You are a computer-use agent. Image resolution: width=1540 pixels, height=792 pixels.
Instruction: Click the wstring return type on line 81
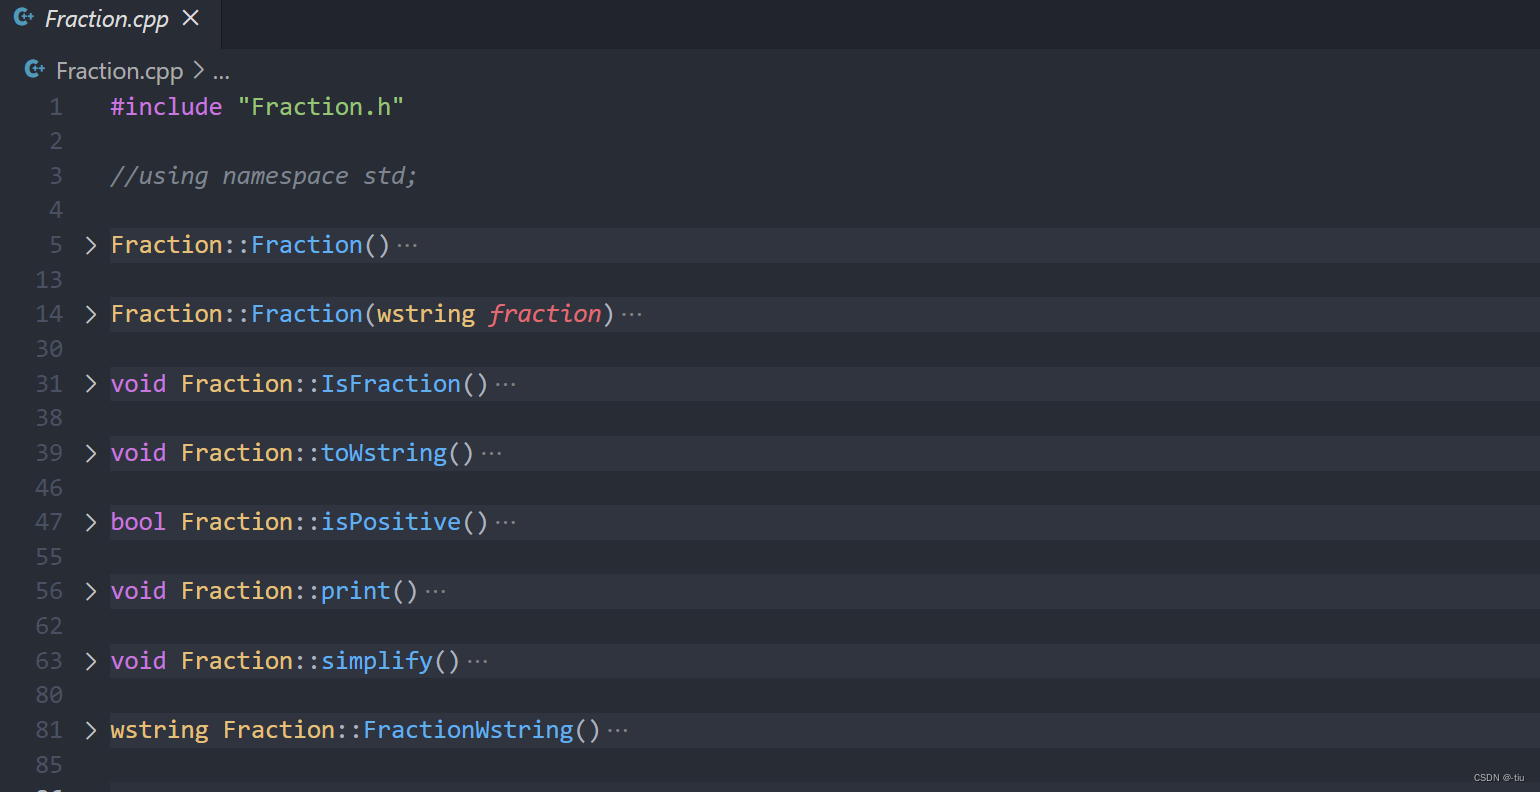pos(160,730)
